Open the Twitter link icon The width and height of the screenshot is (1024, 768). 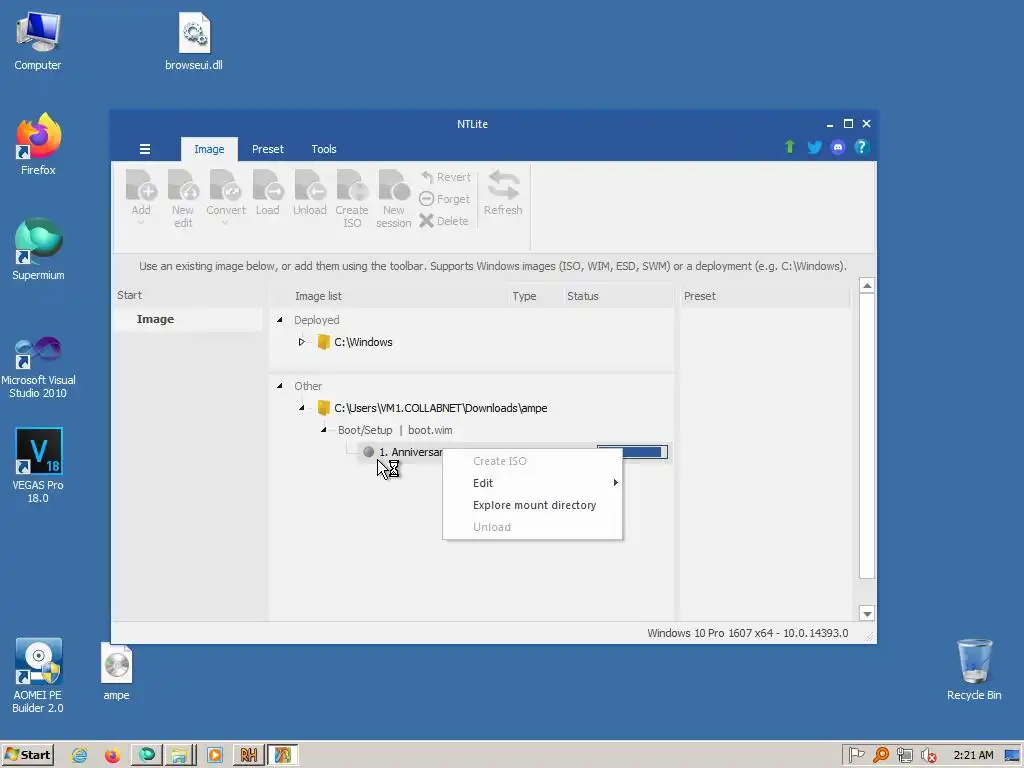814,147
